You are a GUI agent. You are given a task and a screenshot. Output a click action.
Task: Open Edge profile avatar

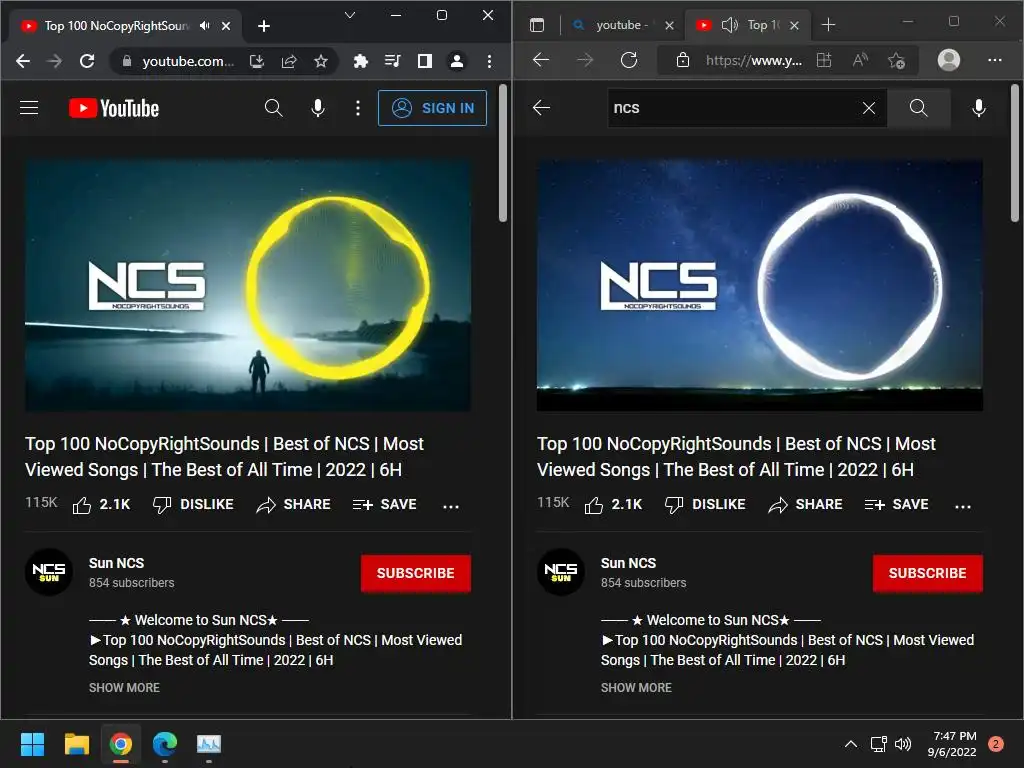(x=949, y=60)
